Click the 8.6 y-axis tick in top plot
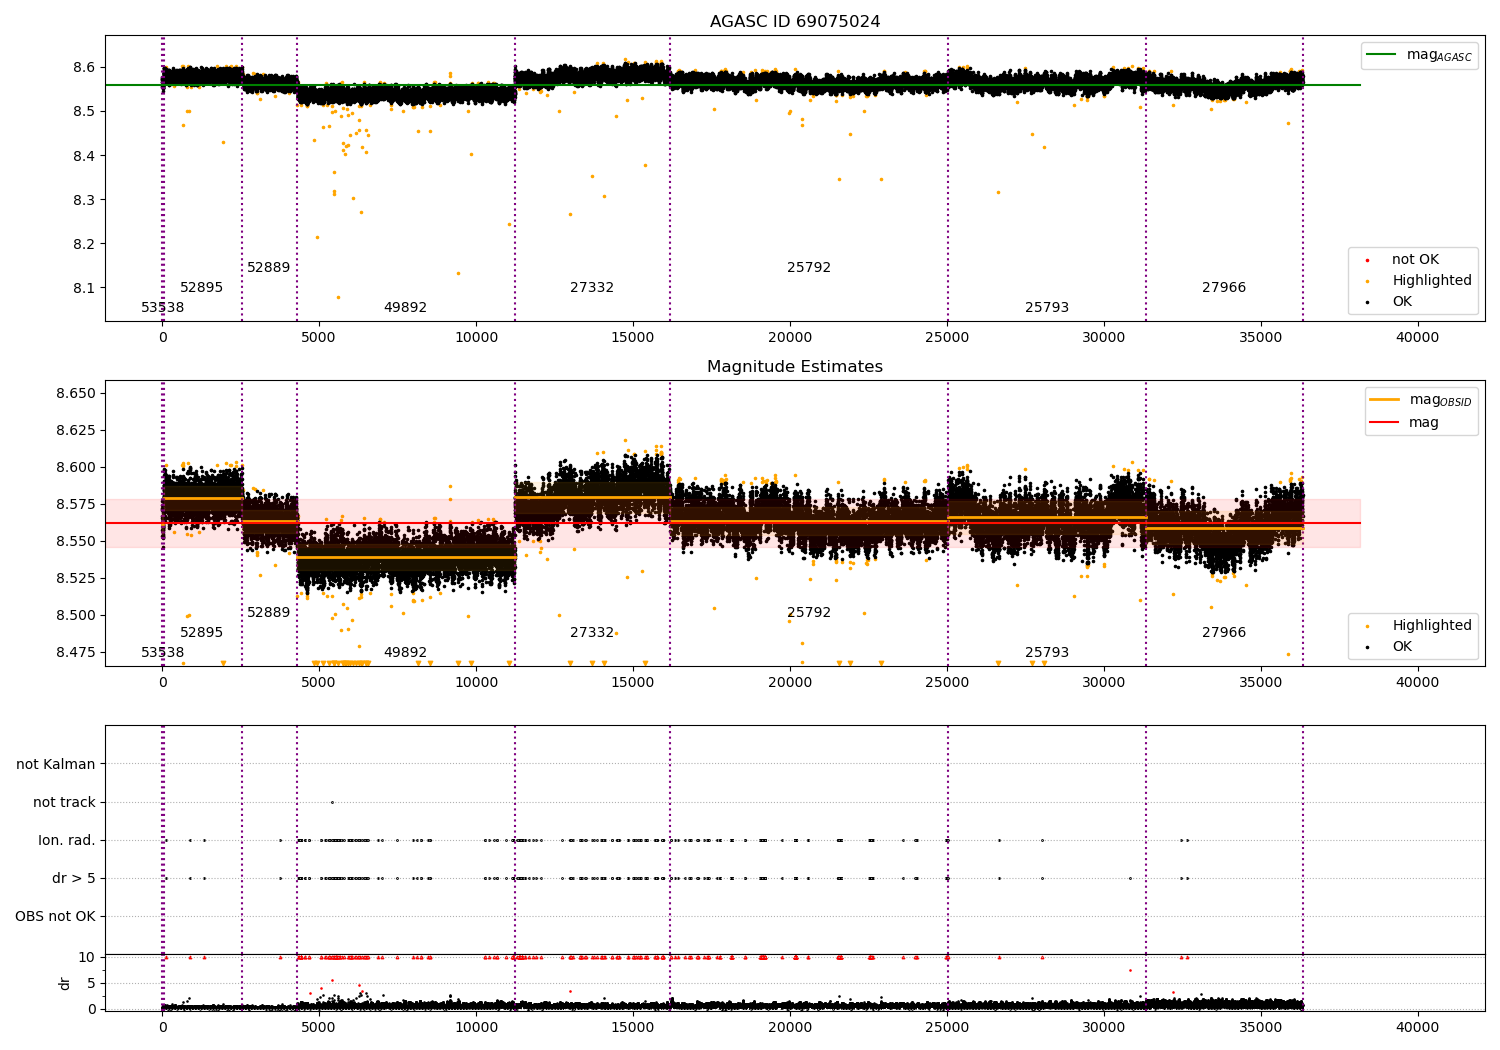This screenshot has height=1050, width=1500. click(84, 68)
